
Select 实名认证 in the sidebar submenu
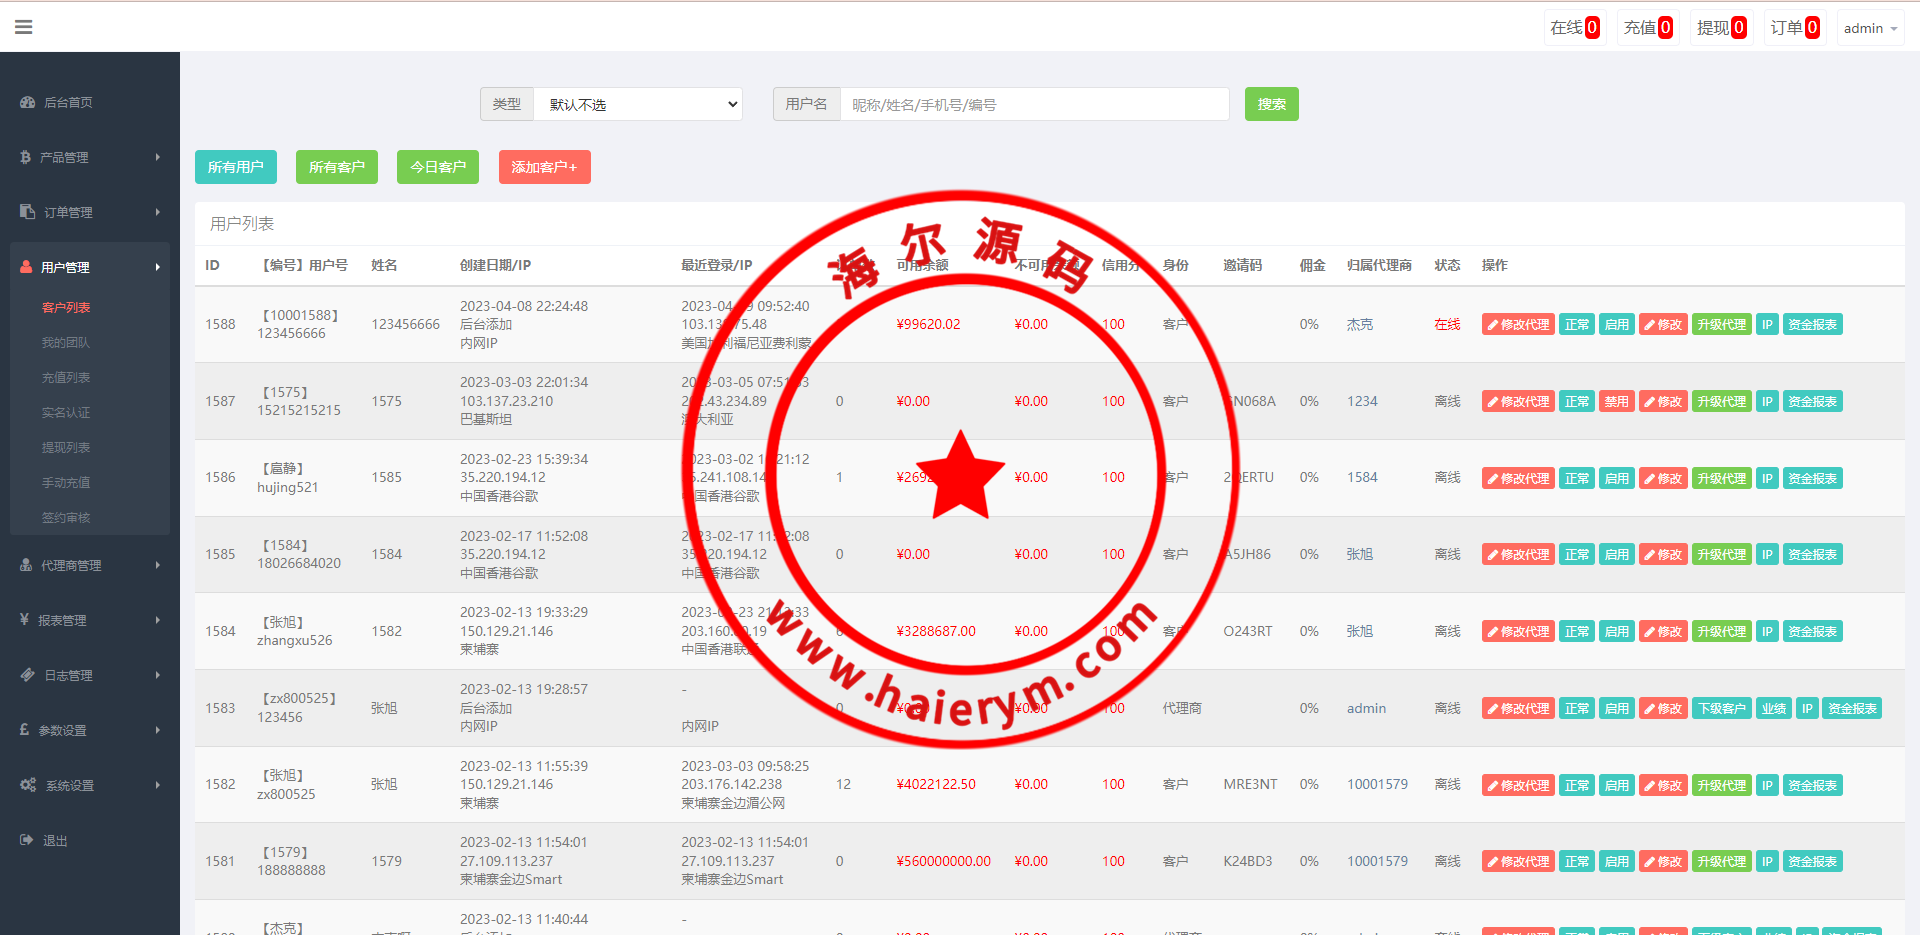tap(66, 412)
